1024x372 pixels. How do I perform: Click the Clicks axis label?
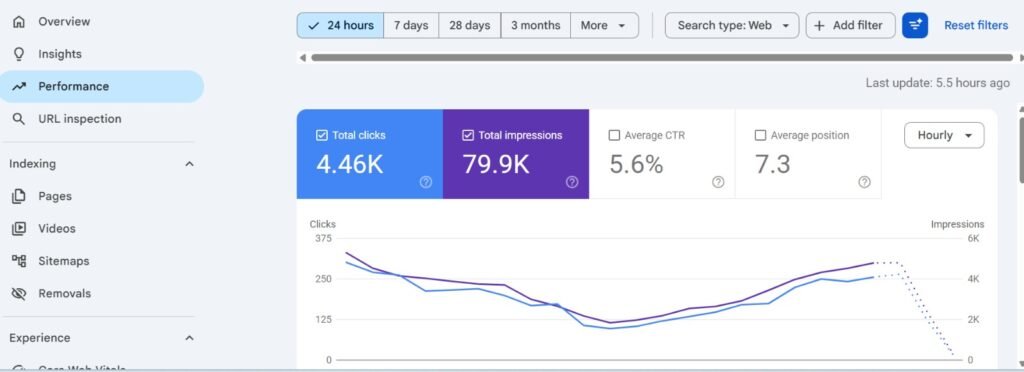point(323,224)
